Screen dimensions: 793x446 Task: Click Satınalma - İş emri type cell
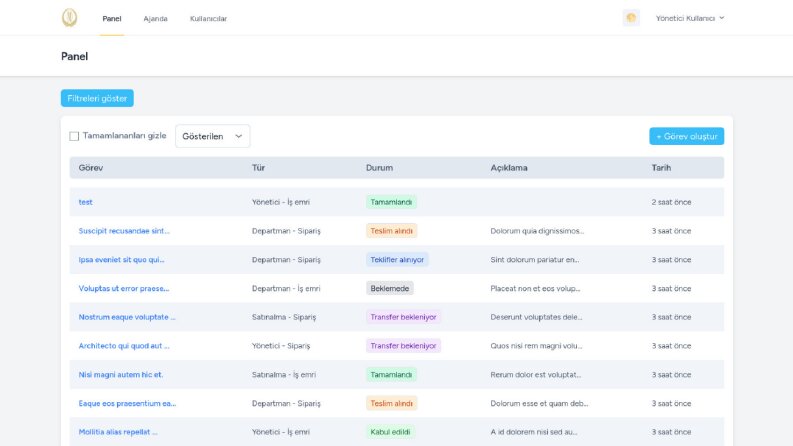click(x=284, y=375)
